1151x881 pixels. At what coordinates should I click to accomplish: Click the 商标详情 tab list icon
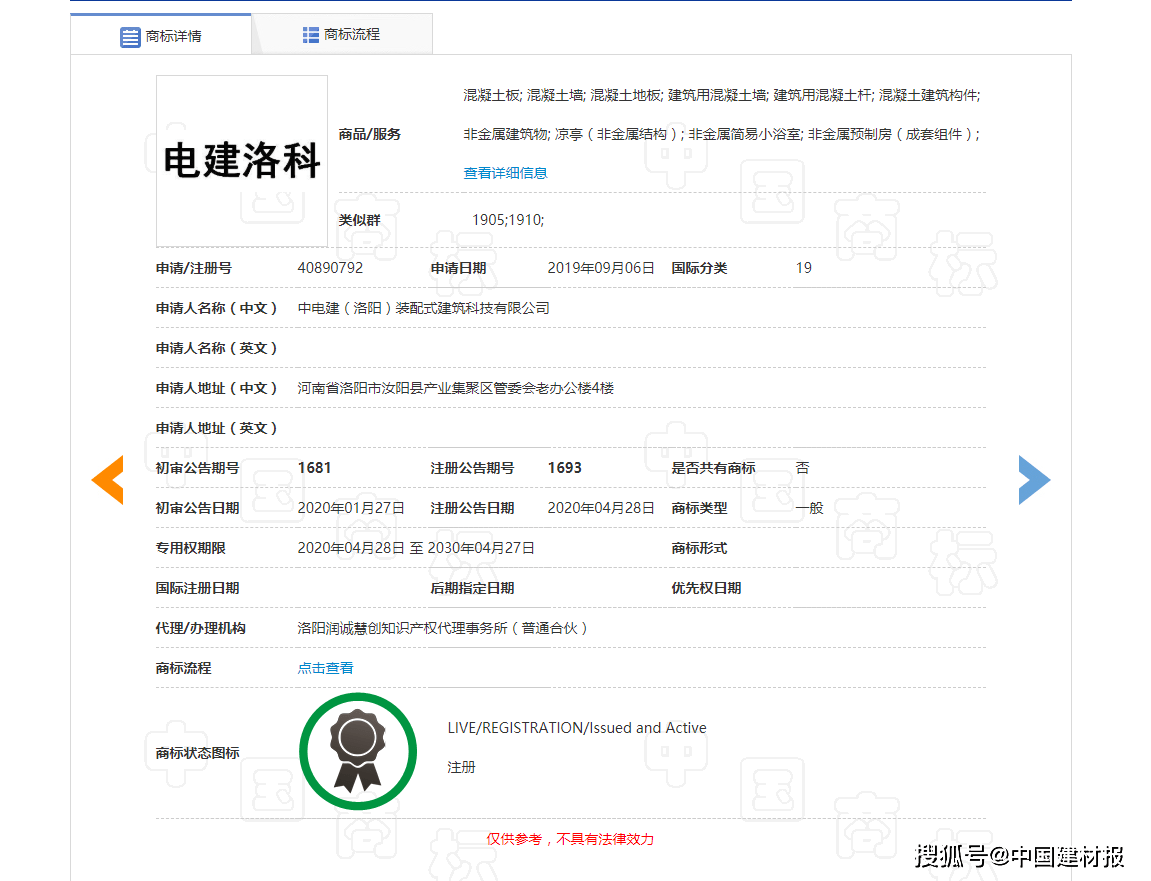point(130,37)
